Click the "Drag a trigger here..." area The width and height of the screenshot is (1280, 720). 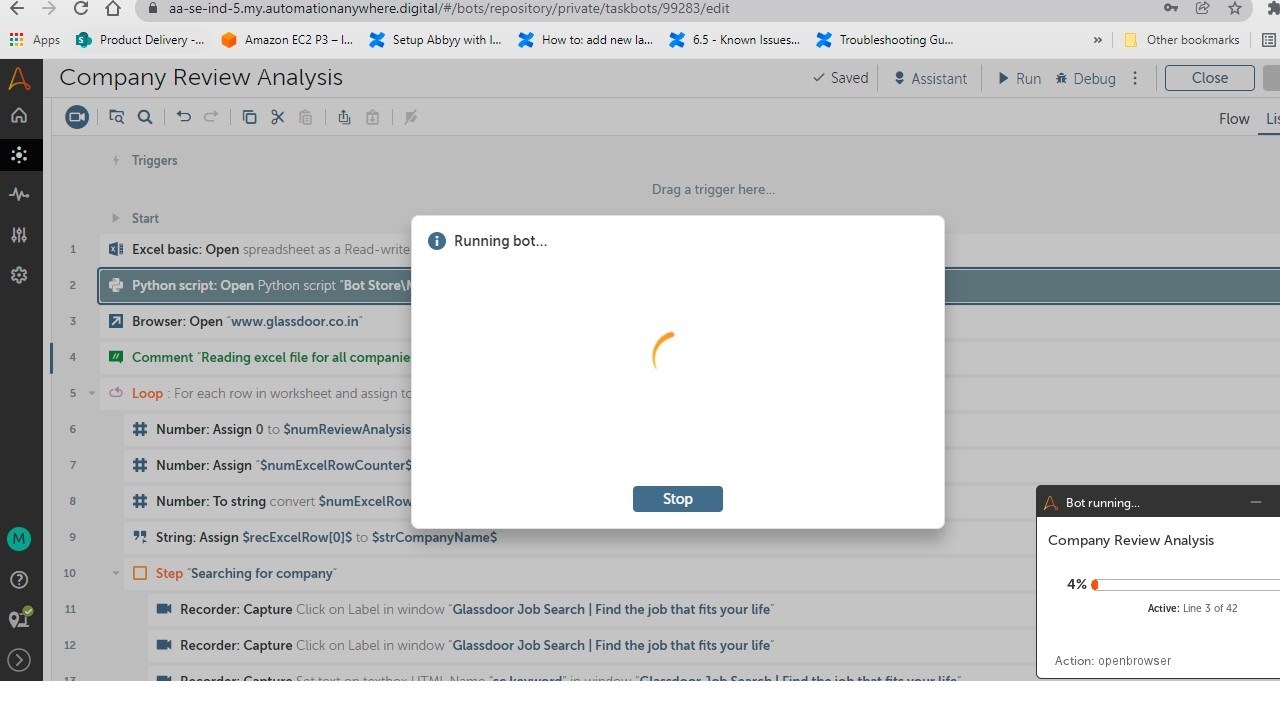[x=713, y=189]
